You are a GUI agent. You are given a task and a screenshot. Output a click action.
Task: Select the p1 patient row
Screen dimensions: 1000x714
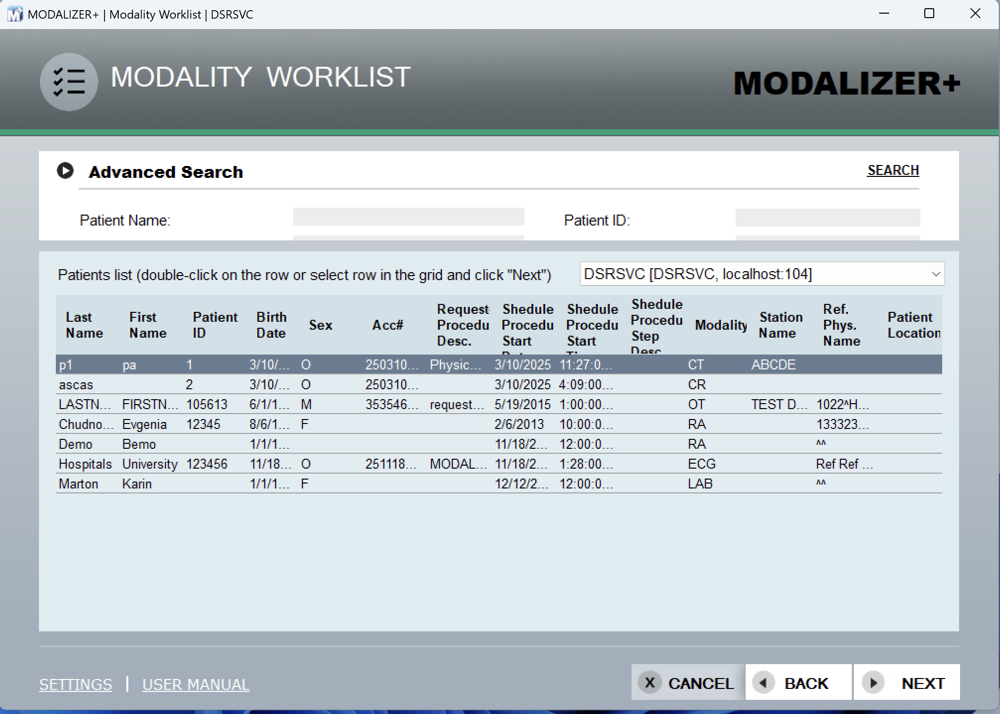pyautogui.click(x=499, y=365)
